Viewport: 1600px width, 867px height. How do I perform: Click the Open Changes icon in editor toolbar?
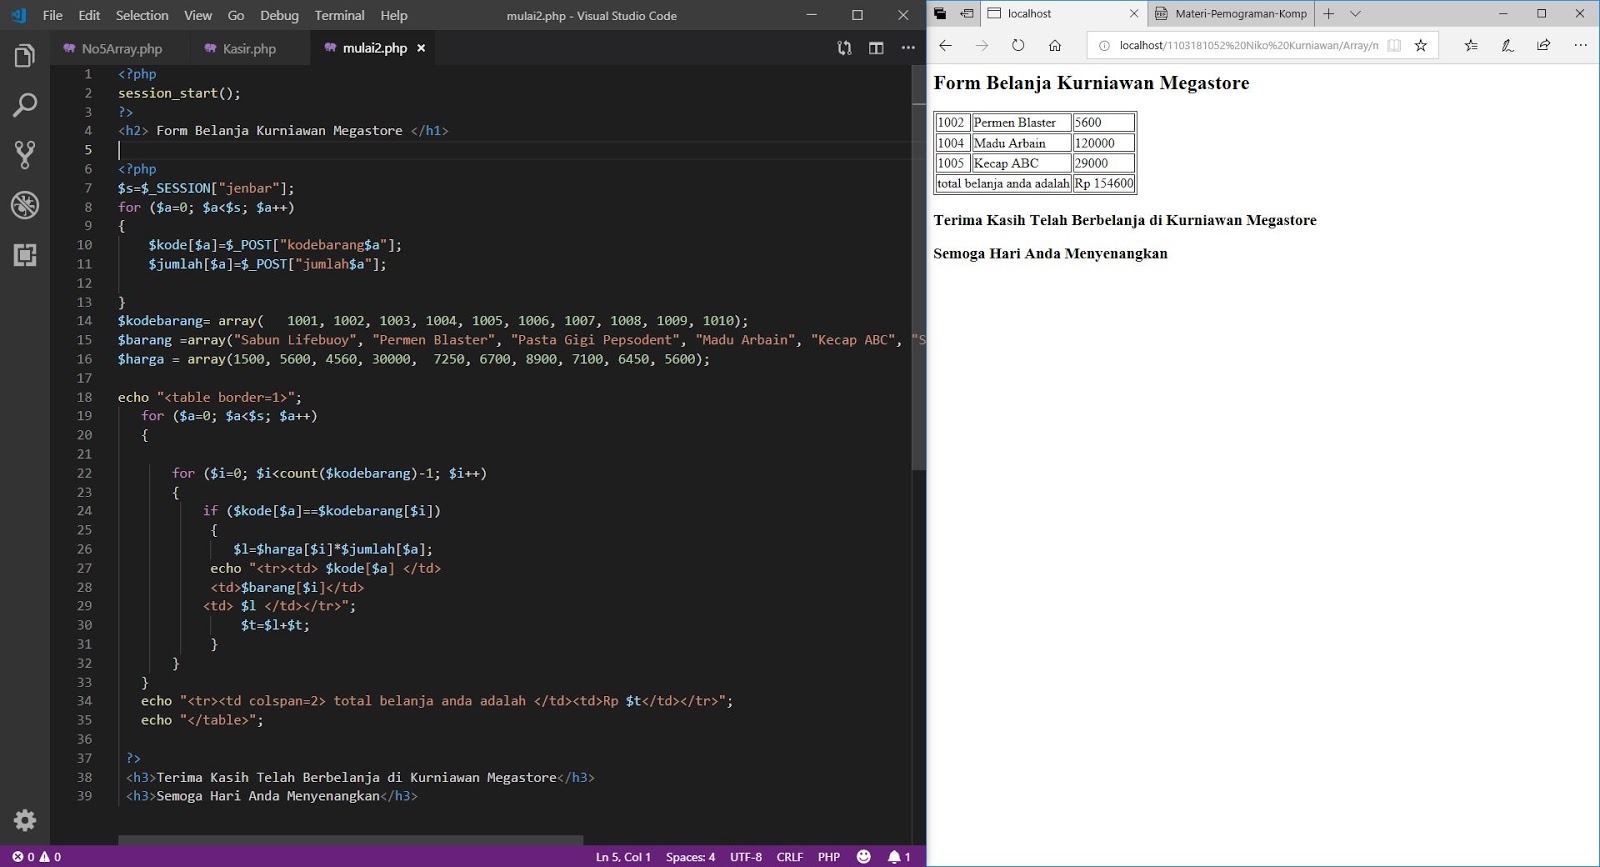click(x=845, y=48)
